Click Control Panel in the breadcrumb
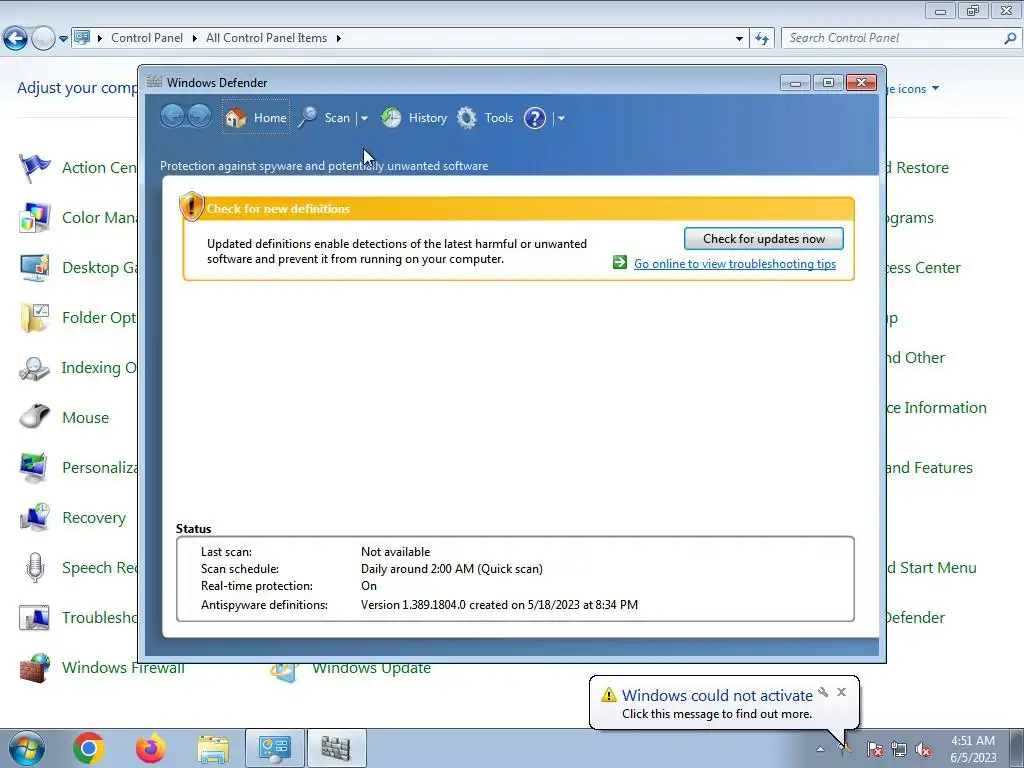 146,38
